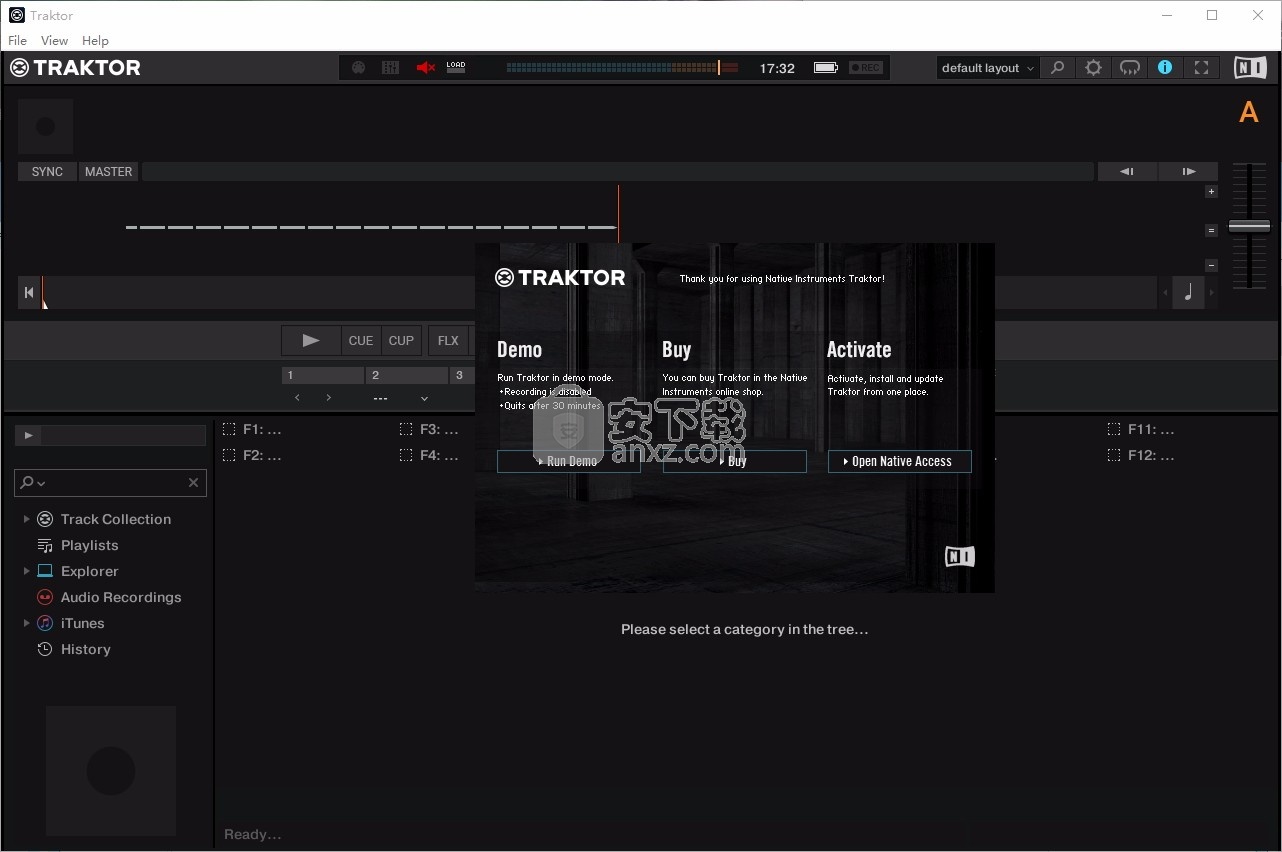Select hotcue slot 1
This screenshot has height=852, width=1282.
pos(323,376)
